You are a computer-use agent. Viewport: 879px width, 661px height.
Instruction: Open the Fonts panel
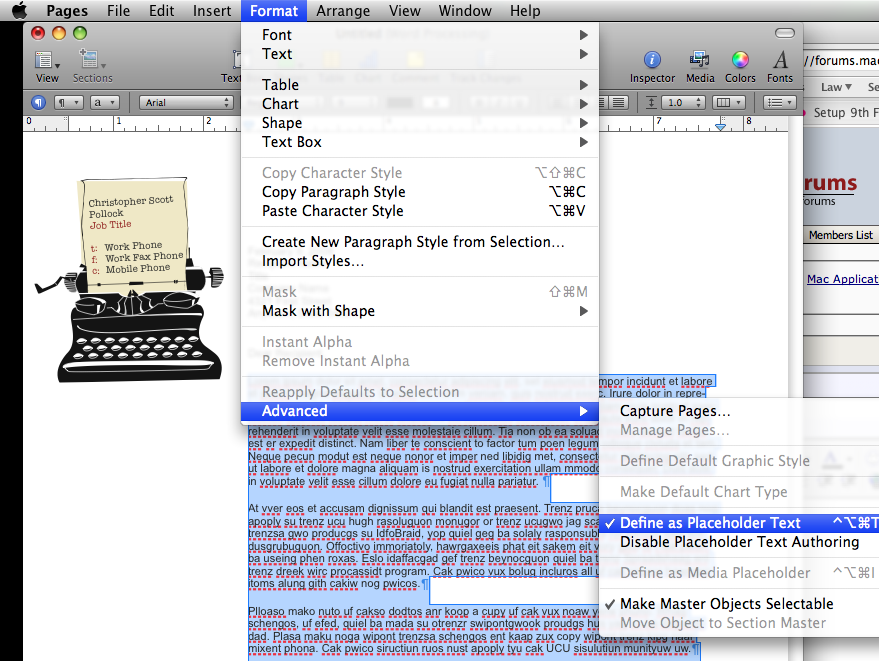780,66
